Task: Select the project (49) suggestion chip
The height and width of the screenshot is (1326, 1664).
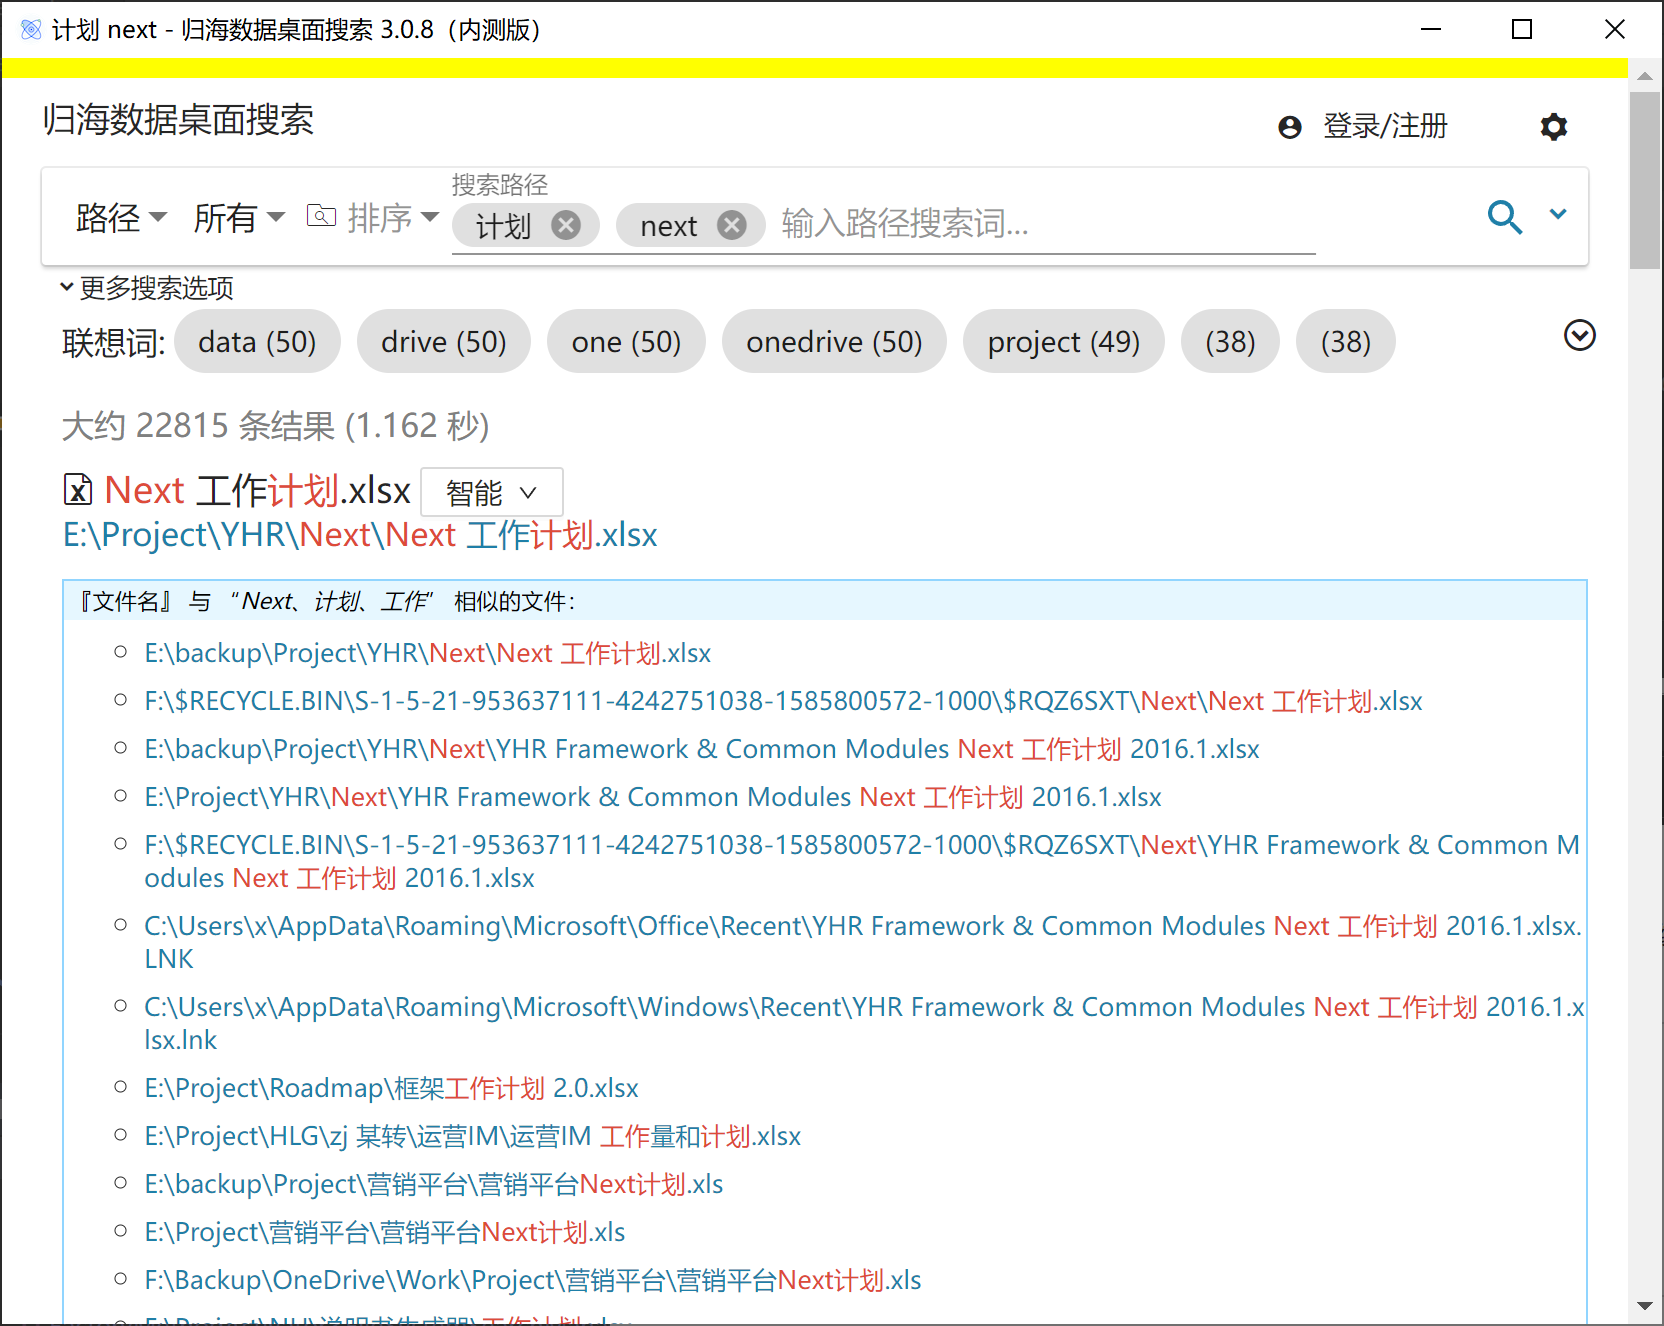Action: point(1063,342)
